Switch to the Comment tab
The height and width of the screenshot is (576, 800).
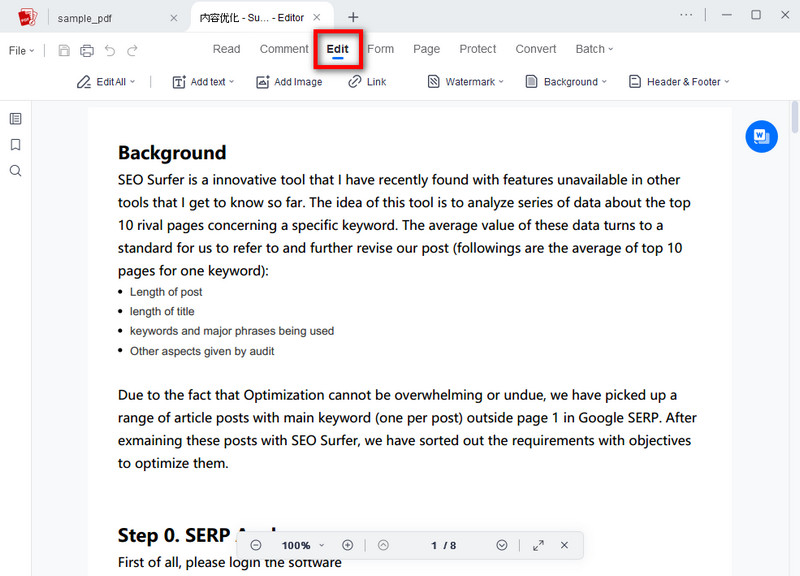click(x=284, y=49)
